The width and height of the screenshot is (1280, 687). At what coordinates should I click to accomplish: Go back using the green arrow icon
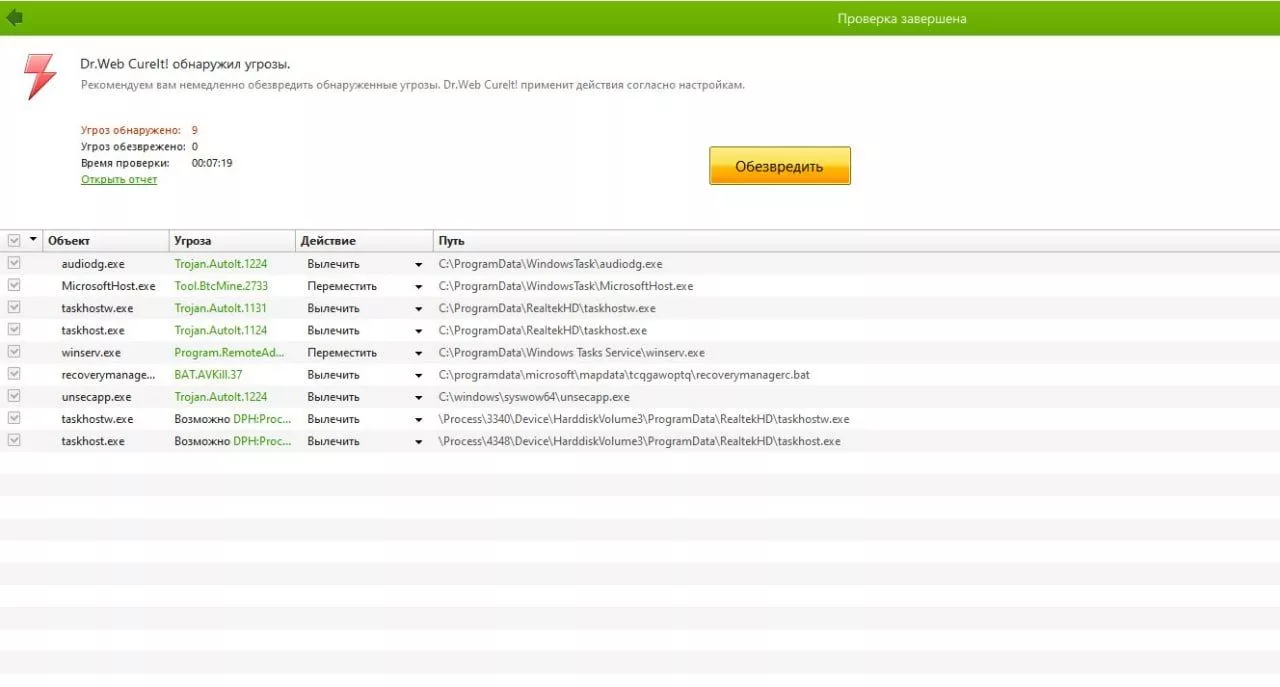tap(14, 17)
